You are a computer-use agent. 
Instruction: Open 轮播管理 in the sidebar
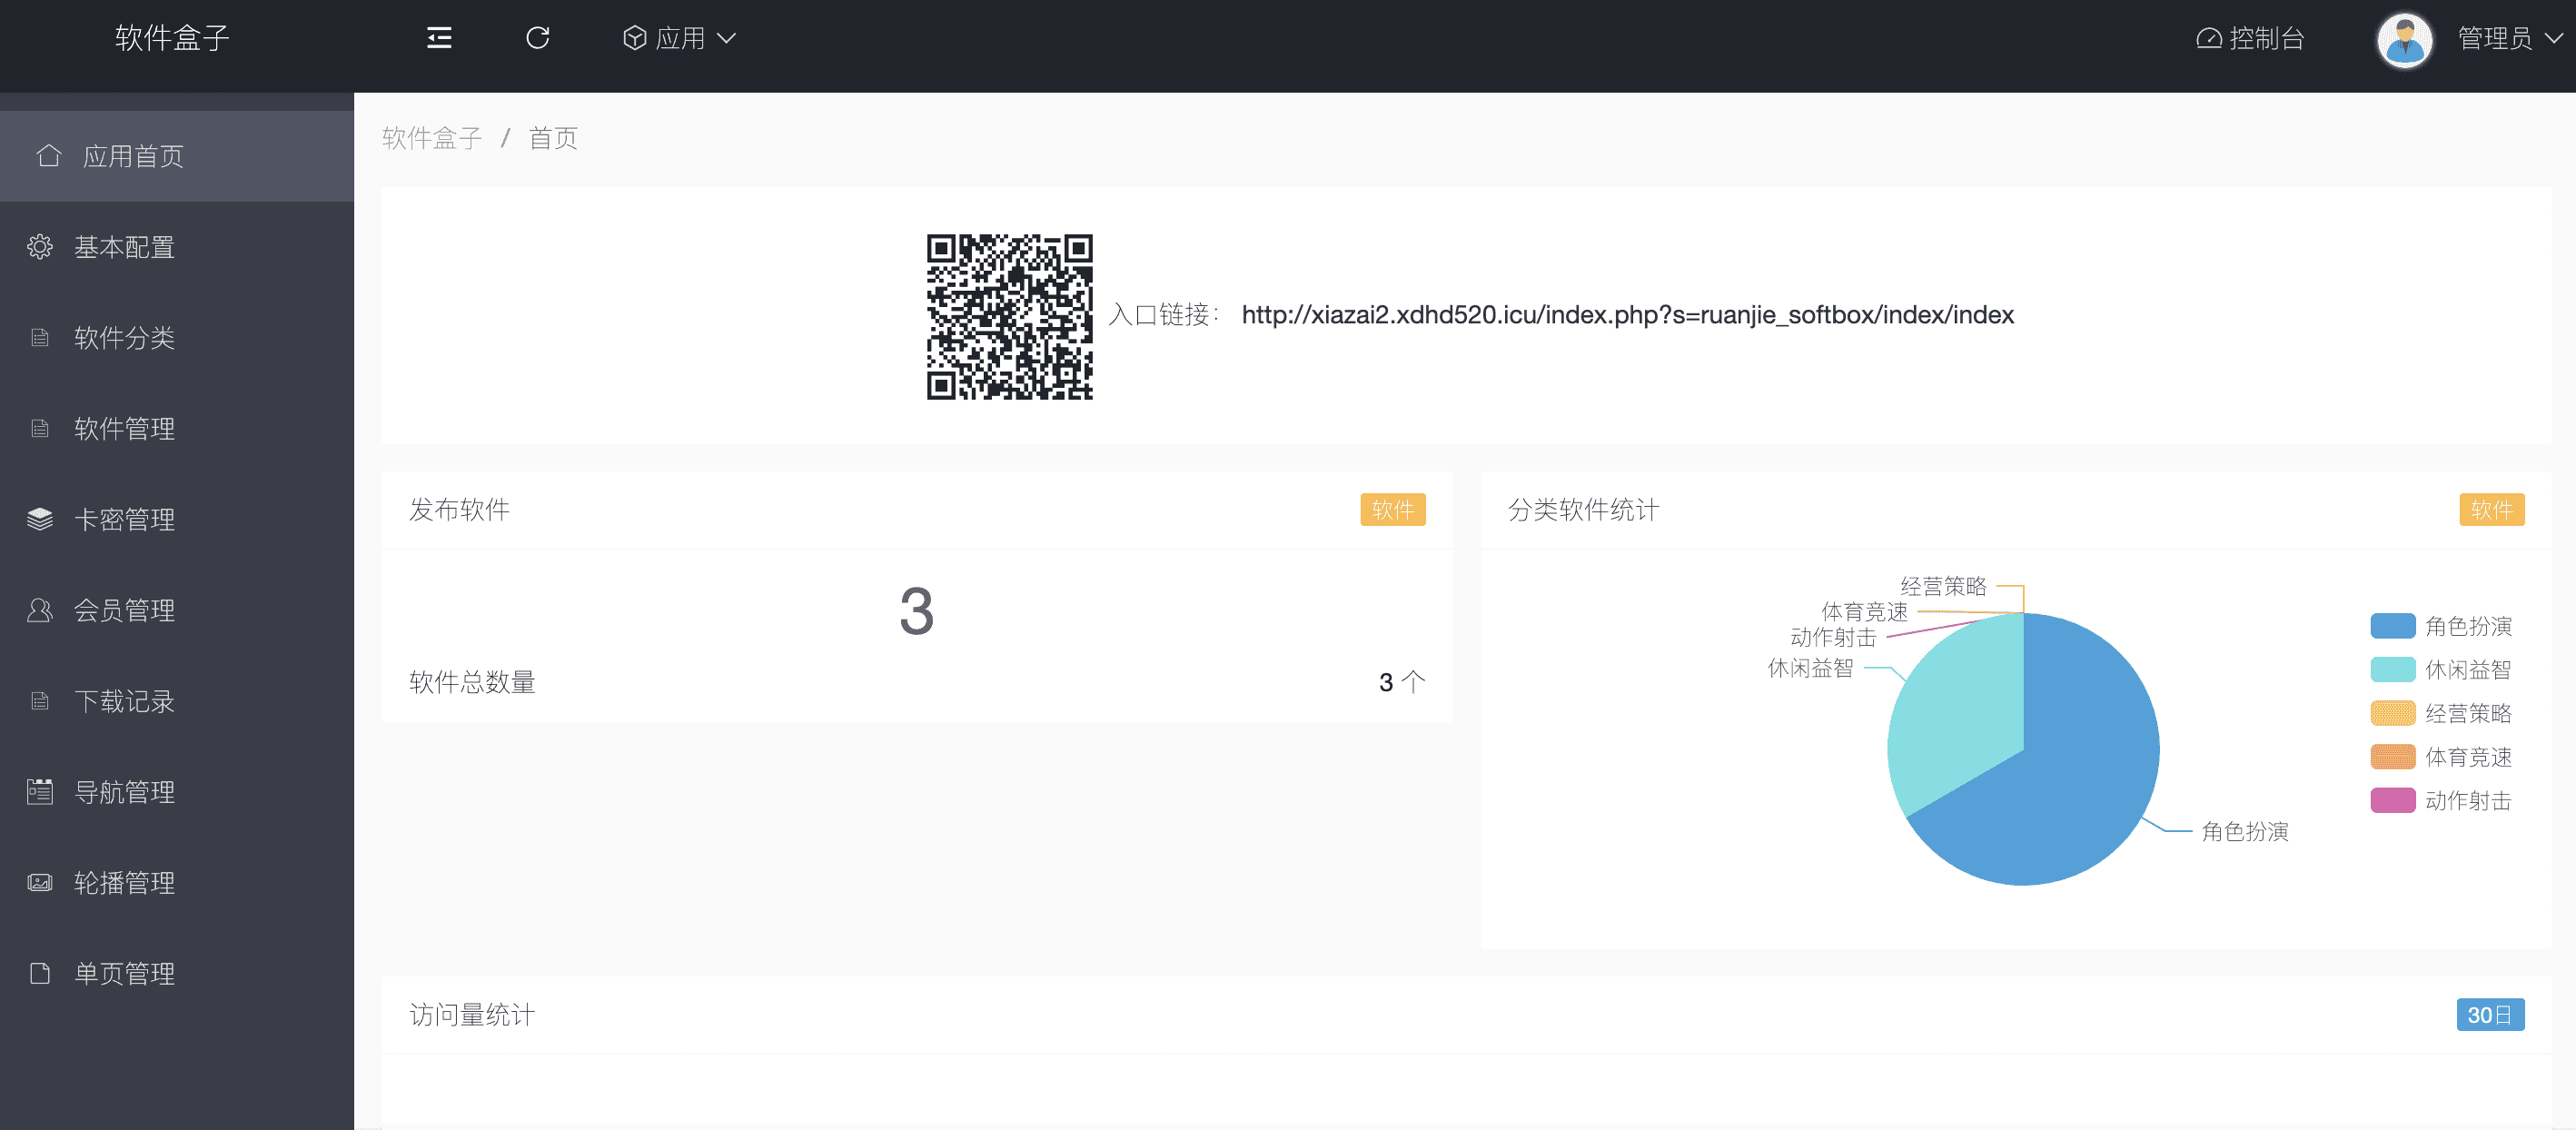tap(177, 883)
